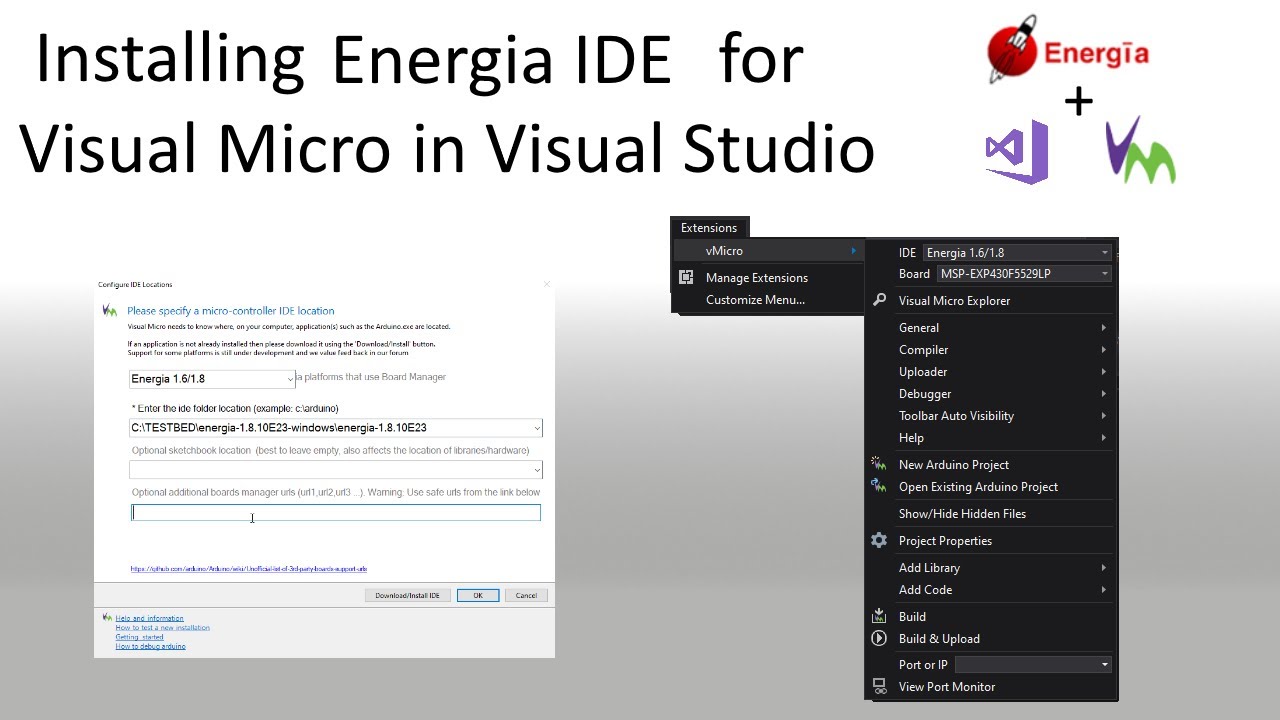Click the gear icon beside Project Properties
The image size is (1280, 720).
coord(879,540)
